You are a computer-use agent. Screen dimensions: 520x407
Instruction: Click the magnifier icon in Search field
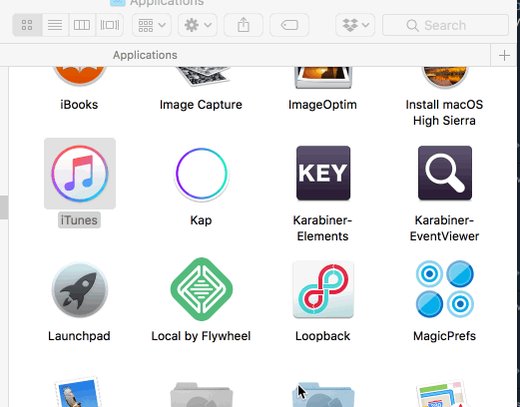click(412, 25)
